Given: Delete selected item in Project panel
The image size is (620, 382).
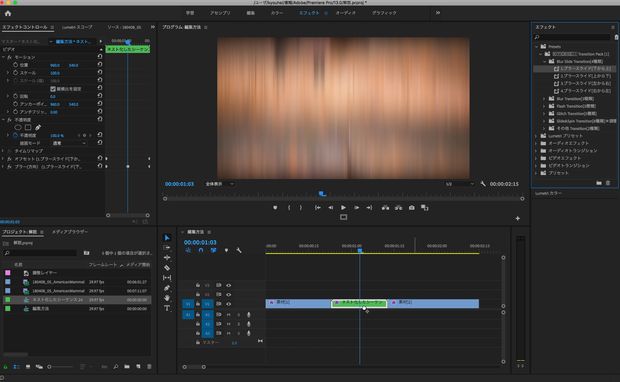Looking at the screenshot, I should [149, 367].
